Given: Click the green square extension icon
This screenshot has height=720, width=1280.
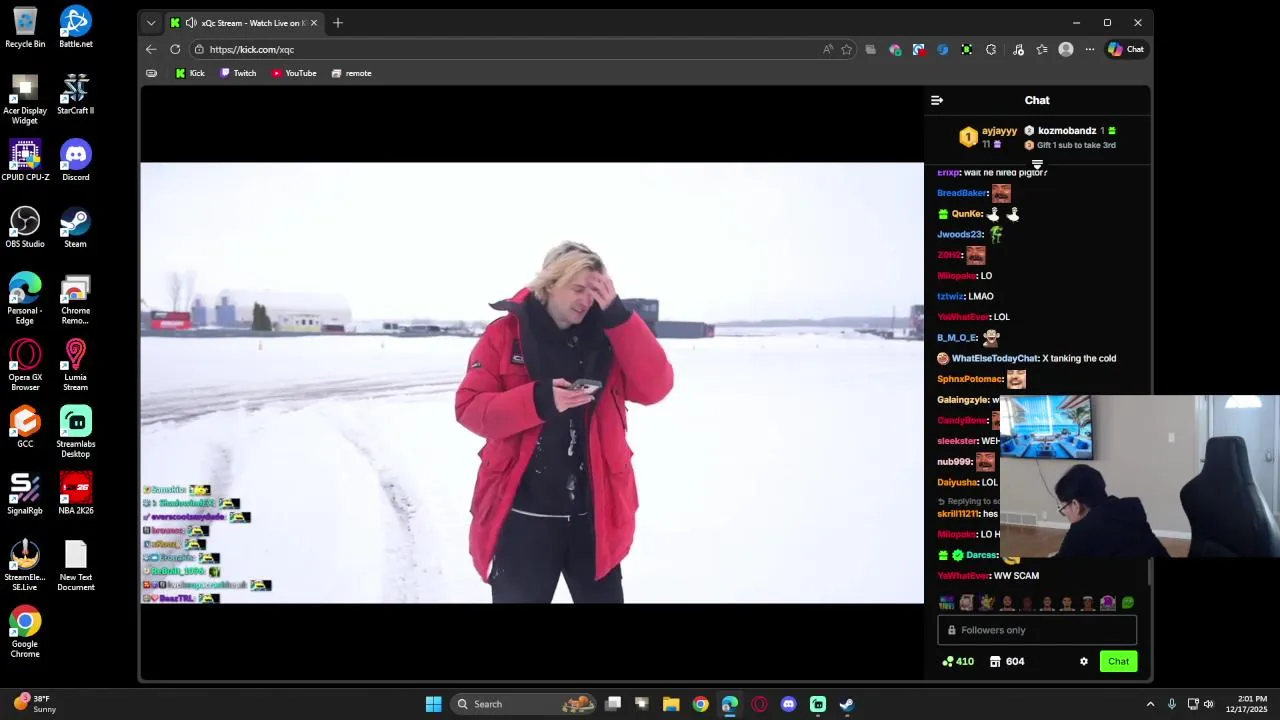Looking at the screenshot, I should tap(967, 49).
